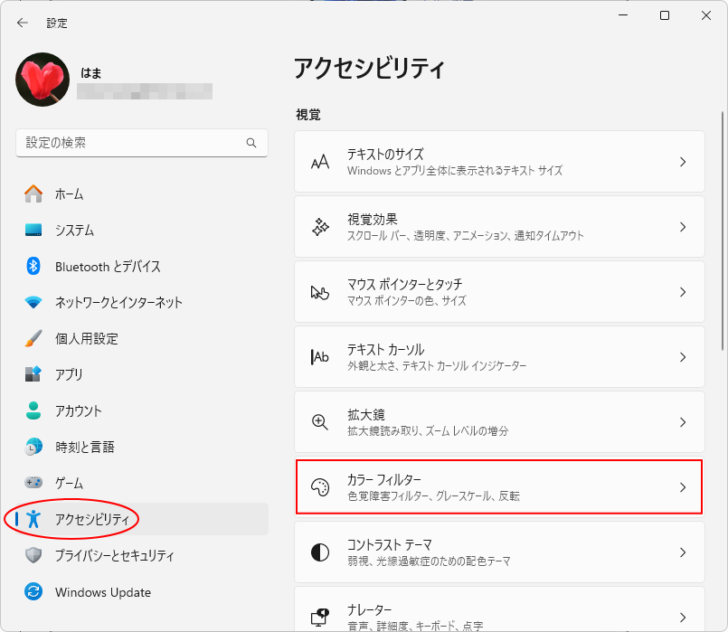
Task: Open ホーム in the sidebar
Action: click(x=142, y=194)
